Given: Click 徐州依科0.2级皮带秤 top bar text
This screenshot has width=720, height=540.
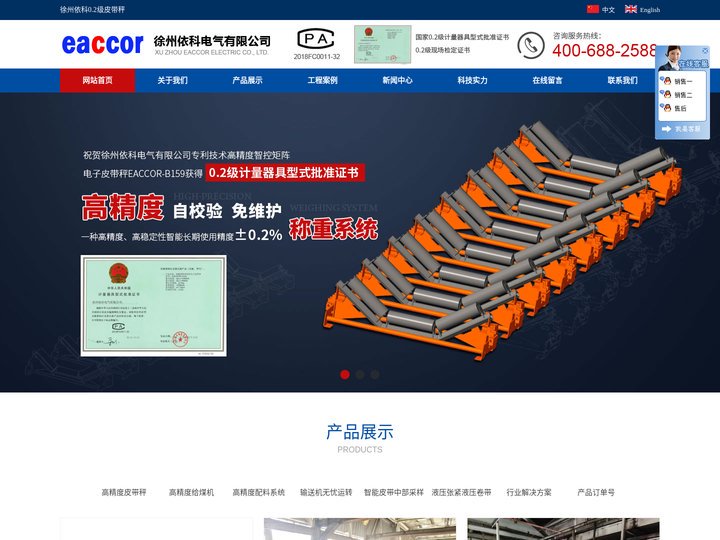Looking at the screenshot, I should coord(92,10).
